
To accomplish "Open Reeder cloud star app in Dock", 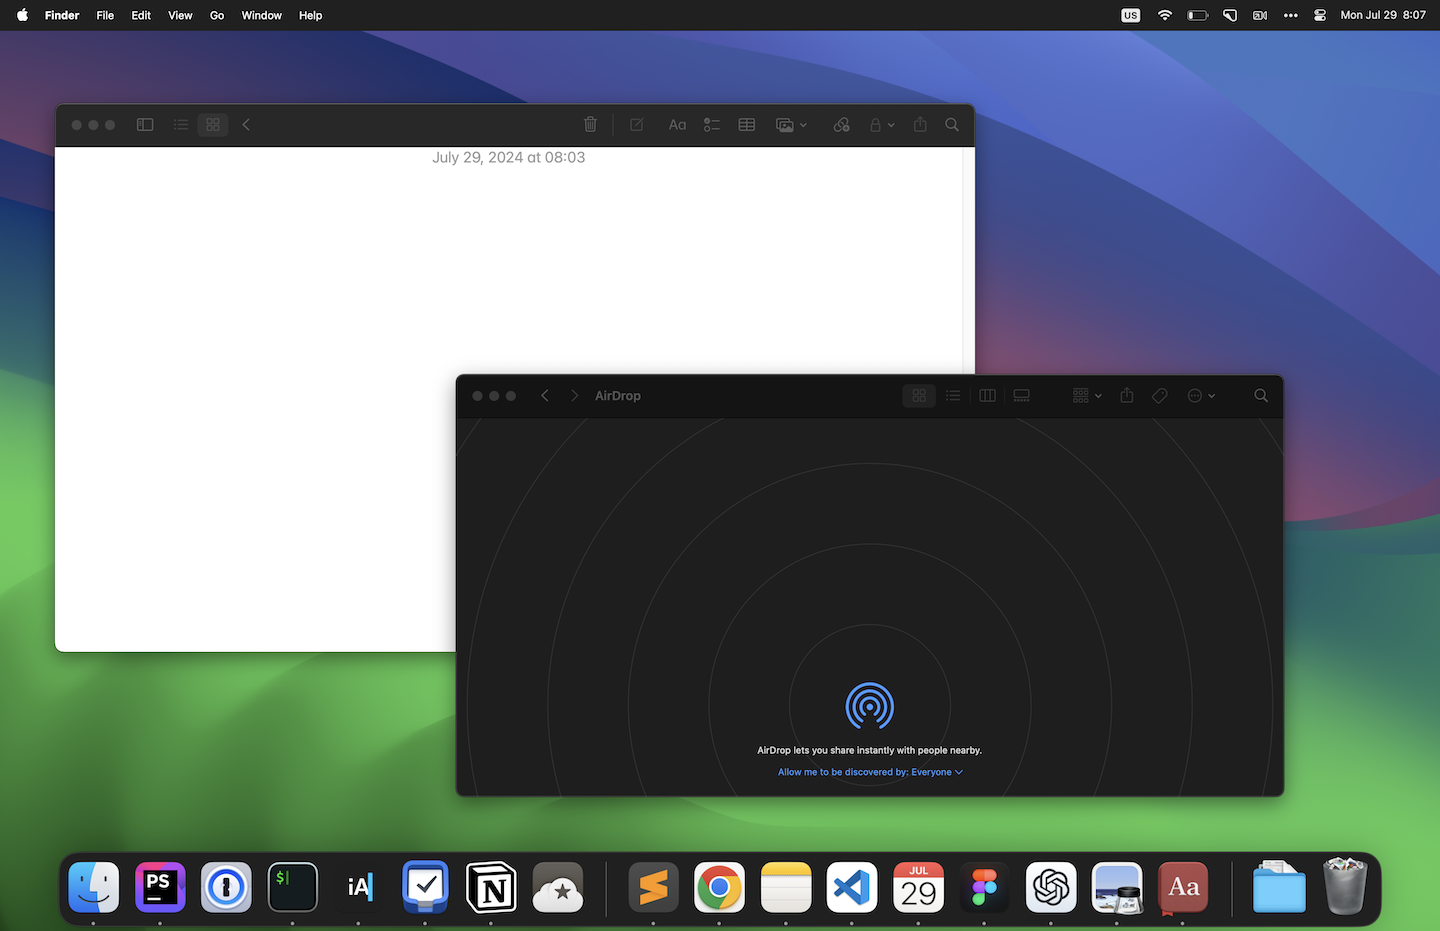I will tap(558, 887).
